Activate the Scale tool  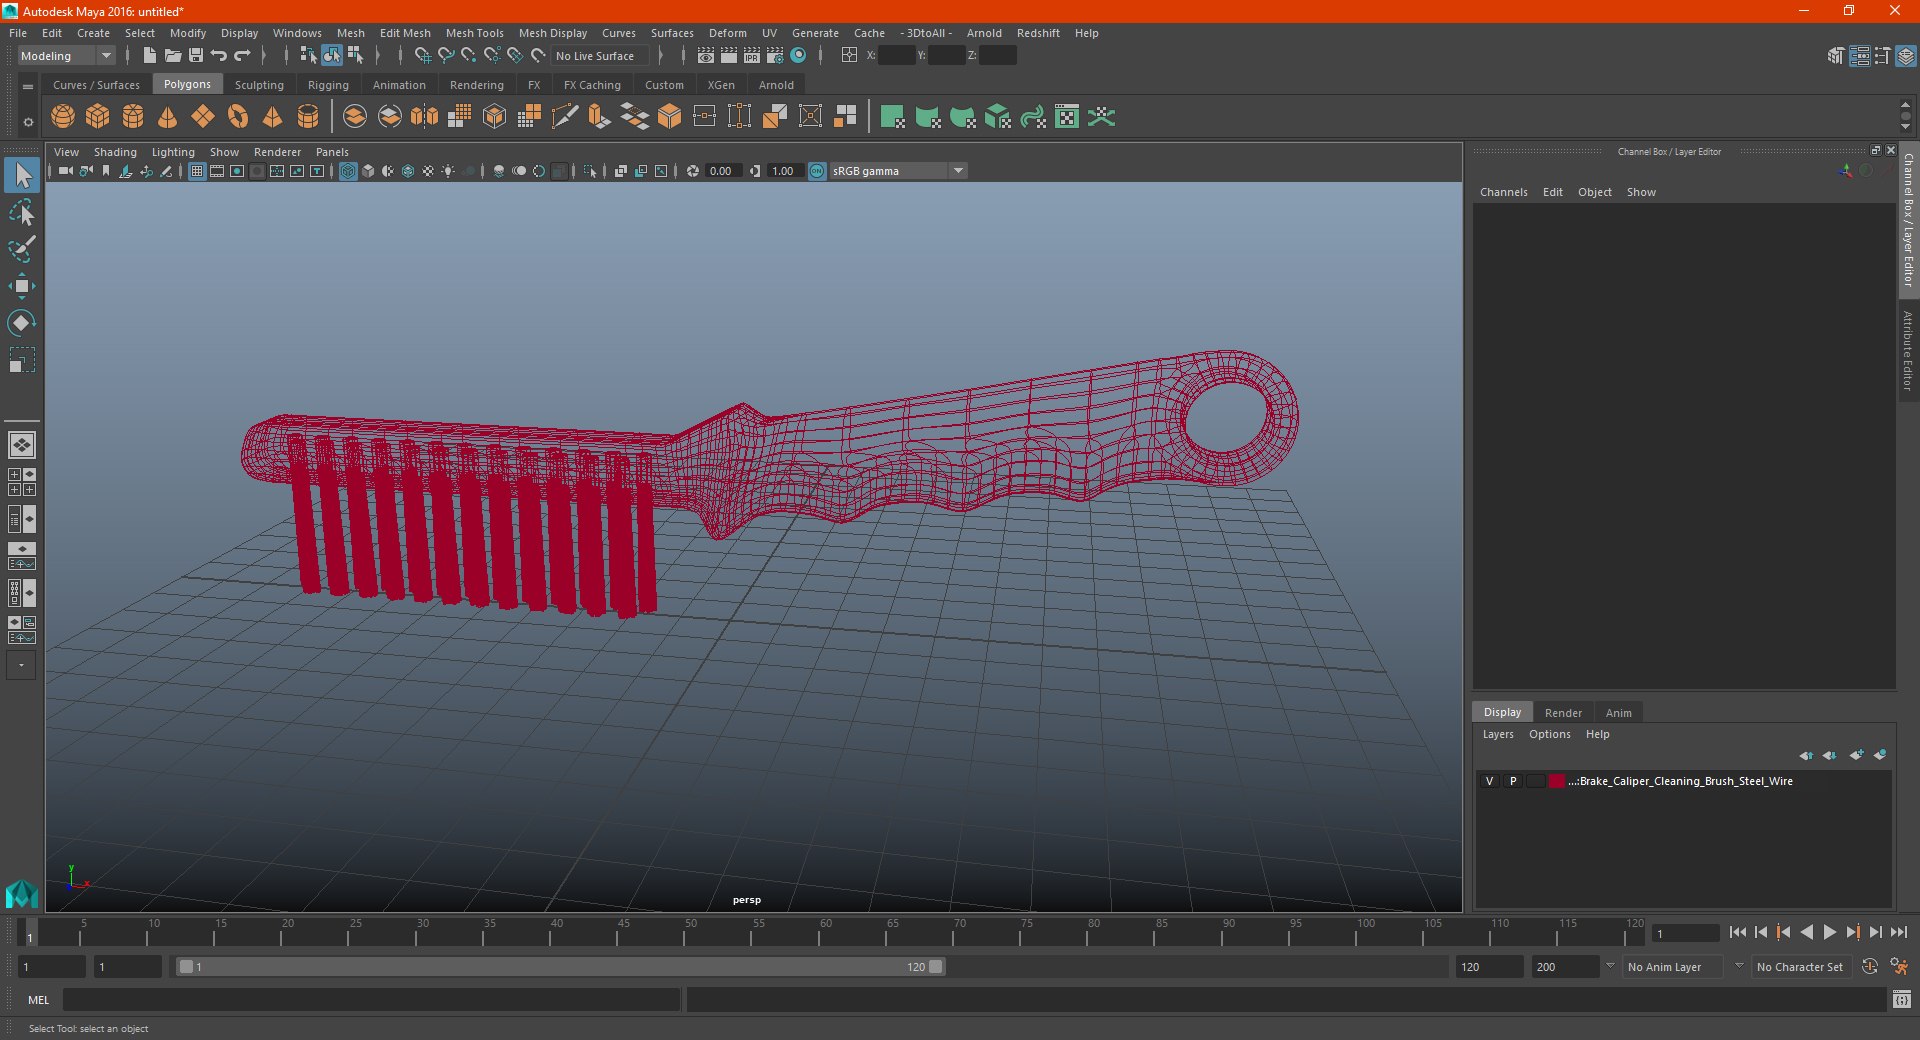pos(22,360)
